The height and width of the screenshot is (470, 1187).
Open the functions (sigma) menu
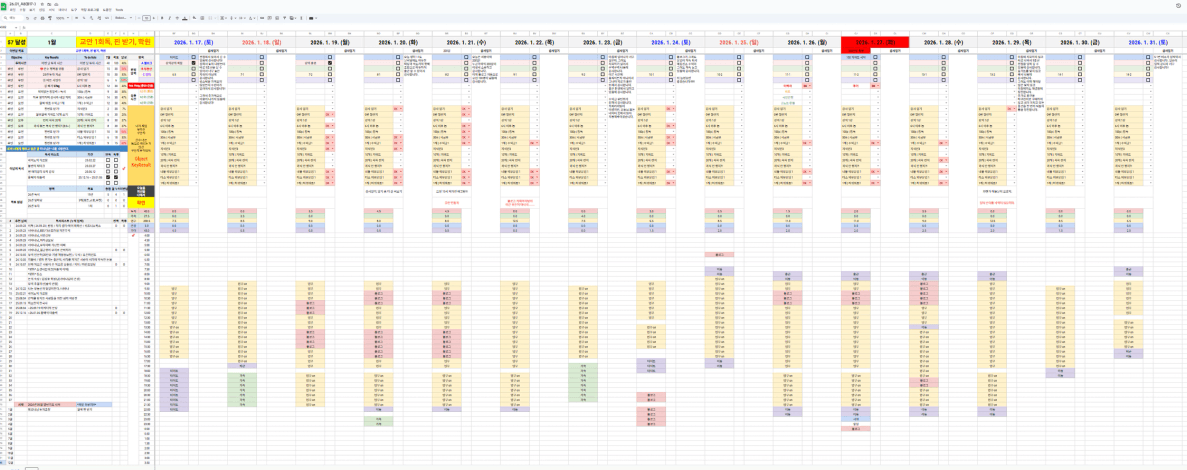[301, 18]
